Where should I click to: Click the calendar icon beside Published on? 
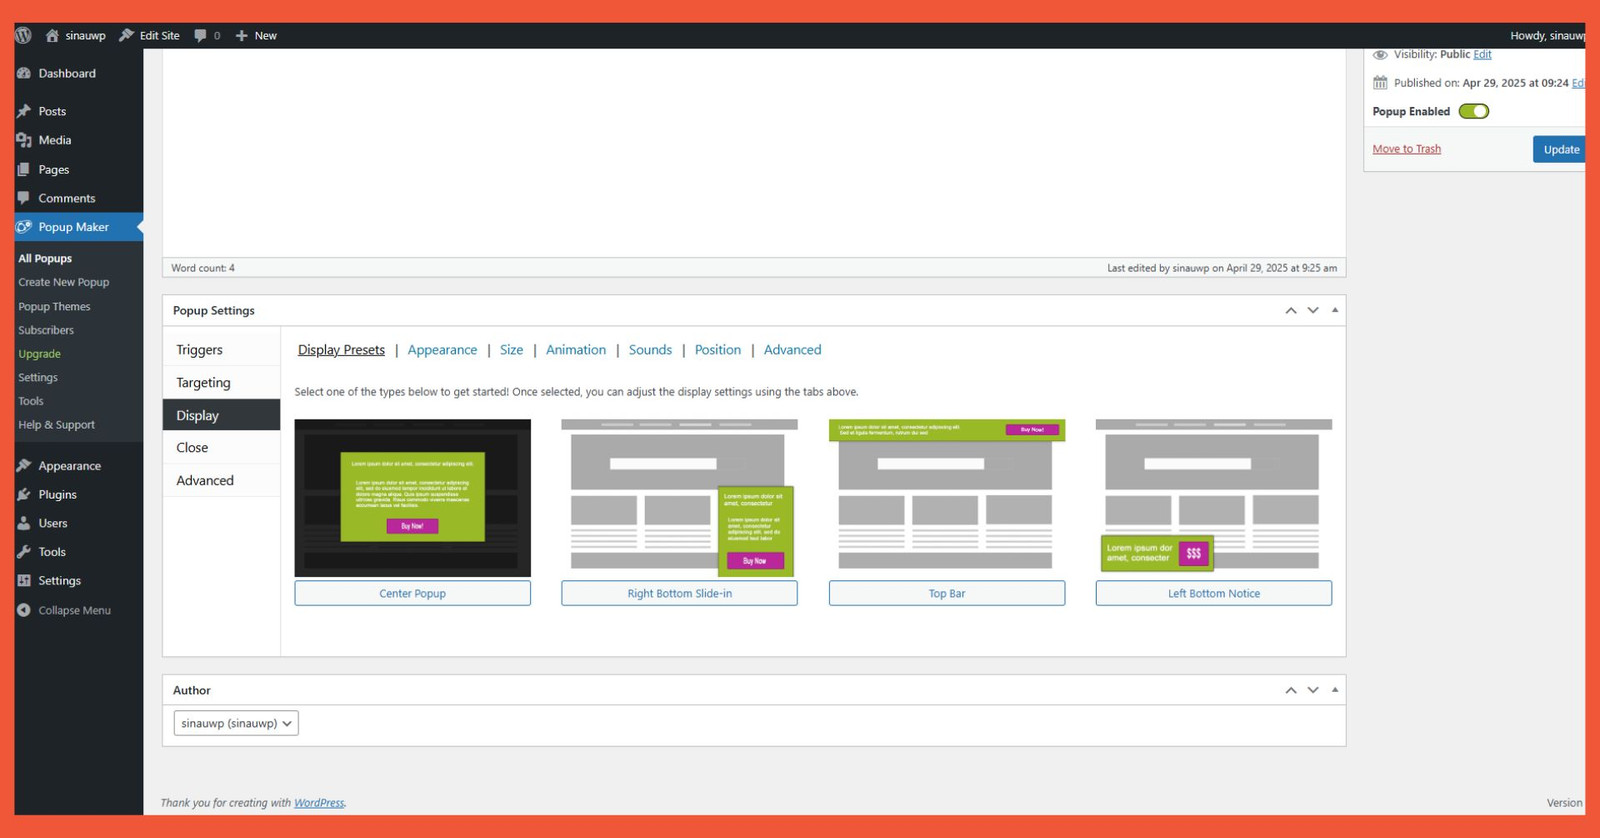(1380, 83)
